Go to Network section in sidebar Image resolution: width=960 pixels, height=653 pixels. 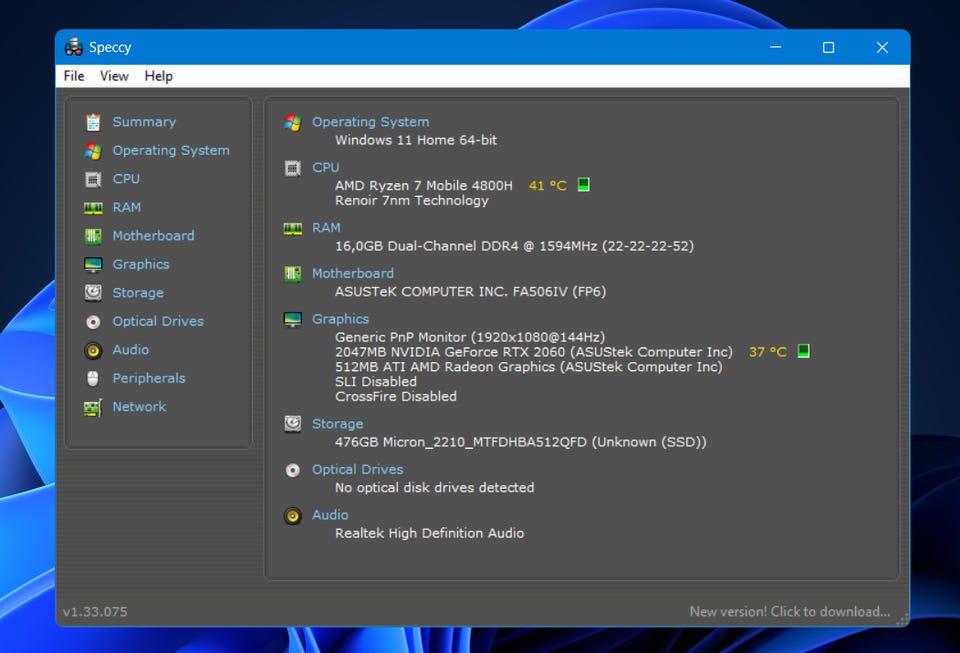pyautogui.click(x=139, y=406)
